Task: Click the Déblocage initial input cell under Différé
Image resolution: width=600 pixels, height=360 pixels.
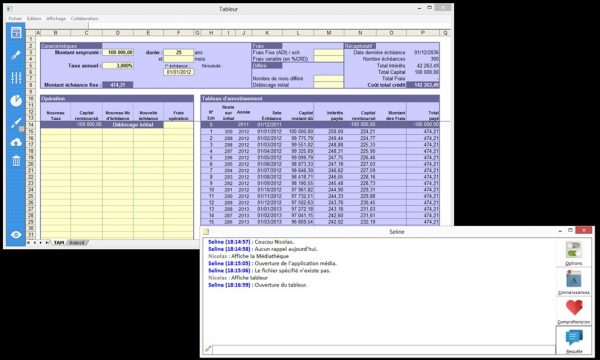Action: click(329, 85)
